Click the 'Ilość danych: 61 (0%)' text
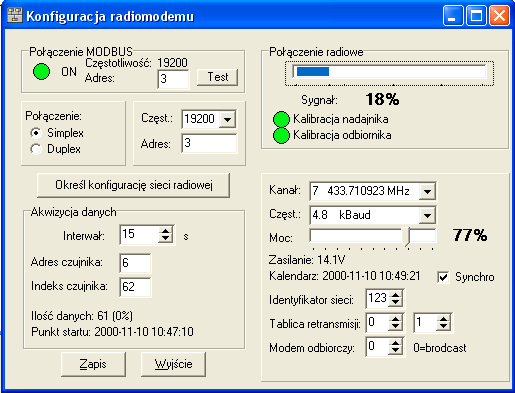The image size is (515, 393). (x=82, y=316)
